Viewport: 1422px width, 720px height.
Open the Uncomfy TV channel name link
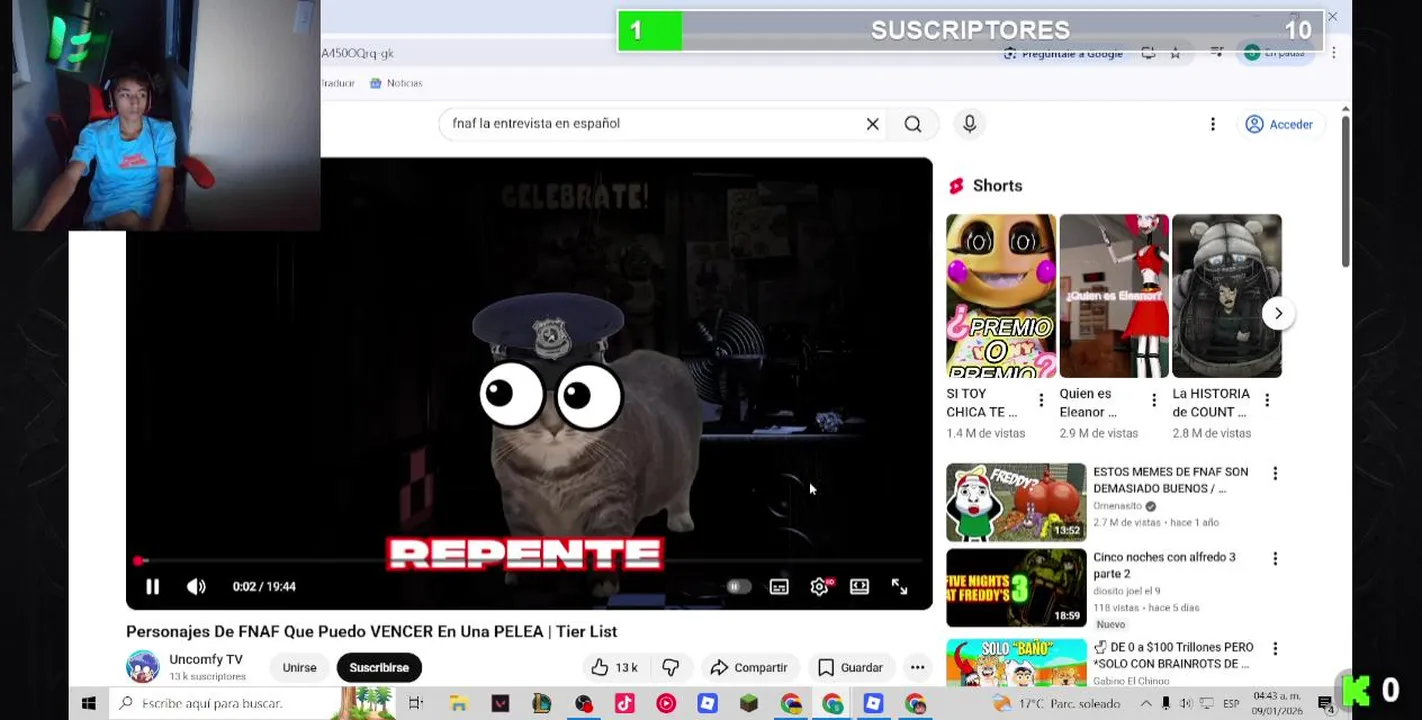206,659
